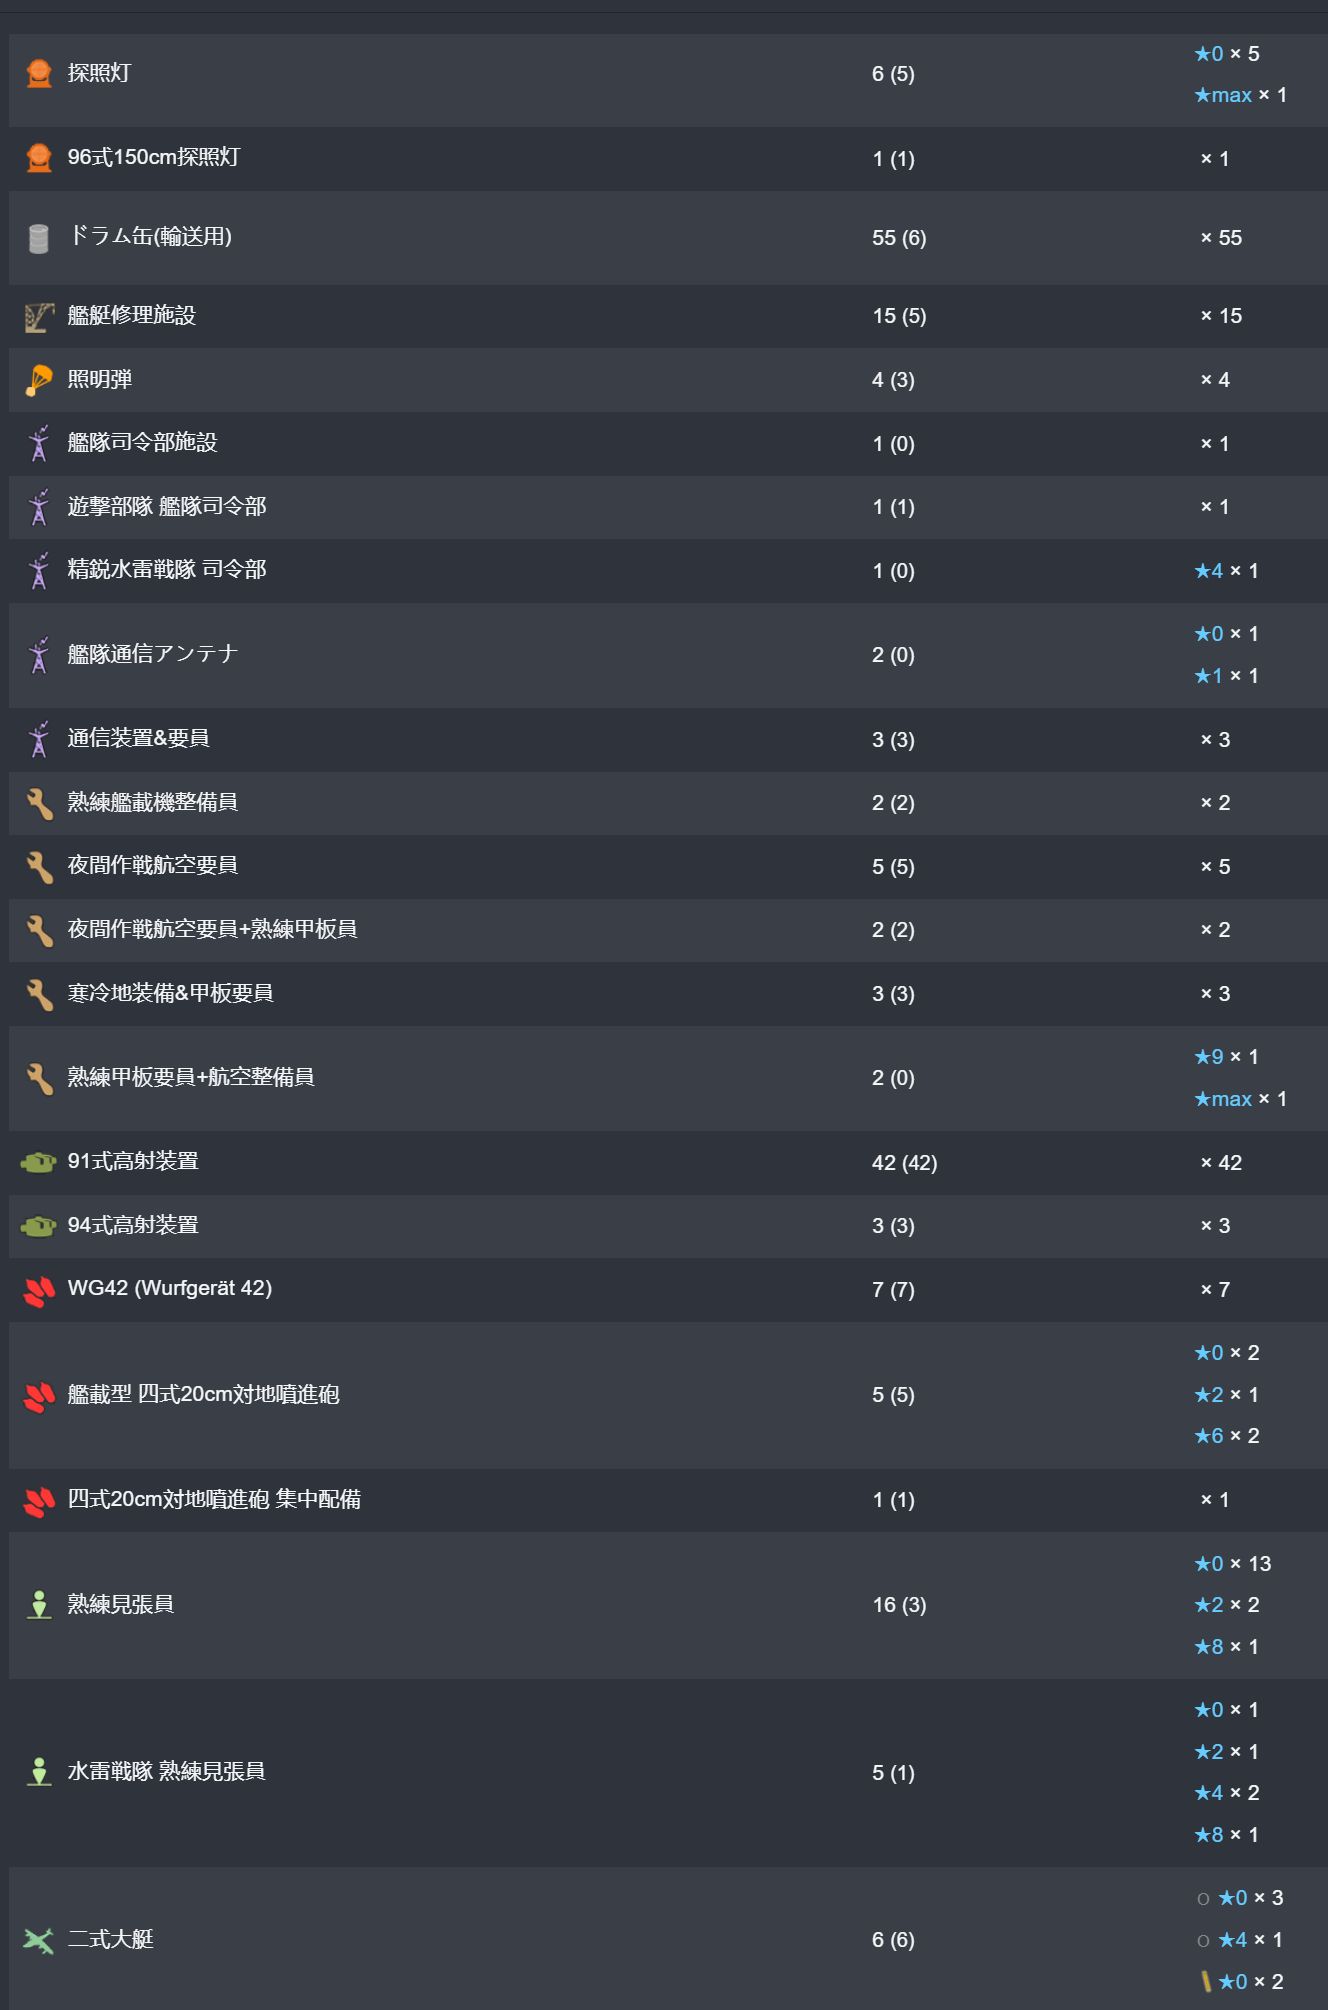1328x2010 pixels.
Task: Click the lookout figure icon for 熟練見張員
Action: point(39,1605)
